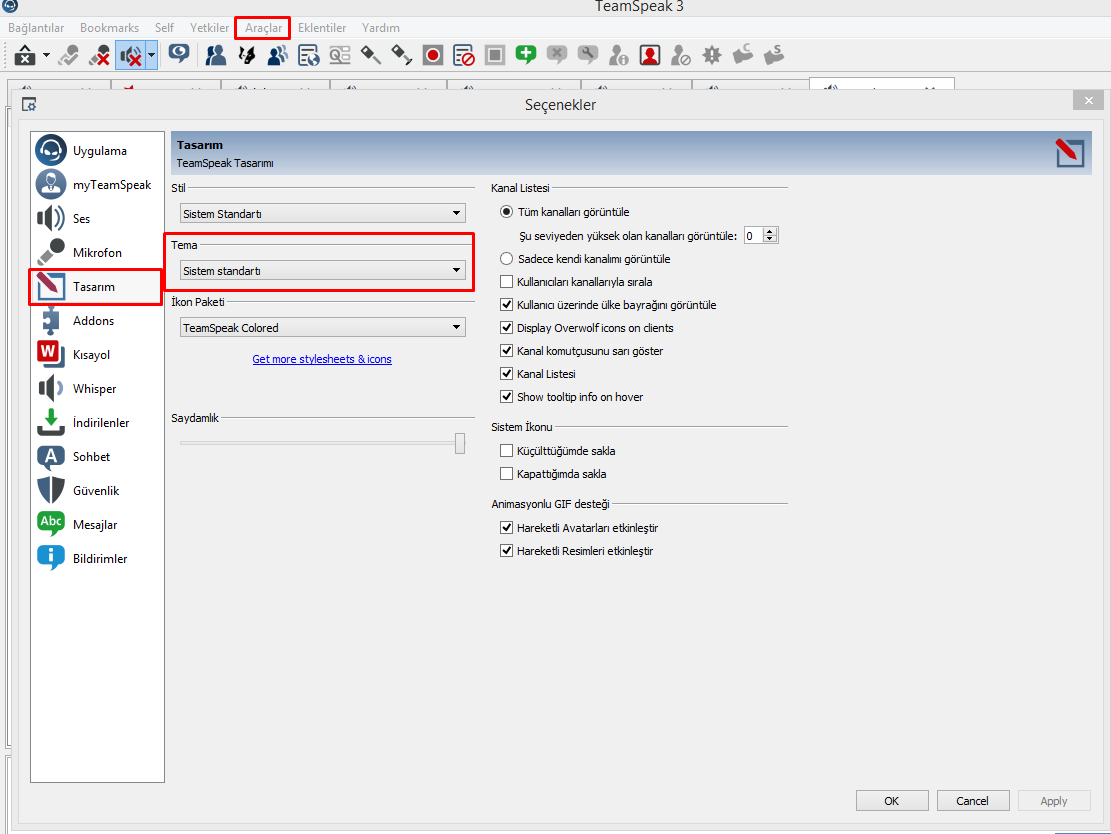
Task: Open the contacts icon with two users
Action: (215, 55)
